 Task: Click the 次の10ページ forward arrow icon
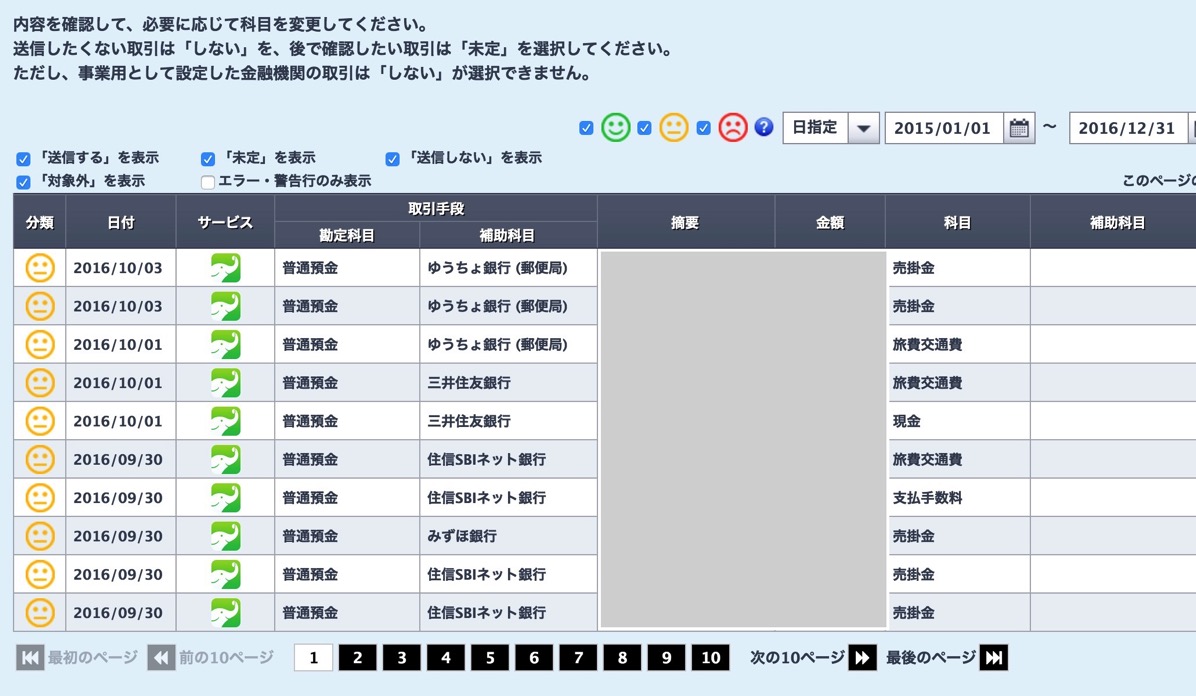[x=862, y=658]
